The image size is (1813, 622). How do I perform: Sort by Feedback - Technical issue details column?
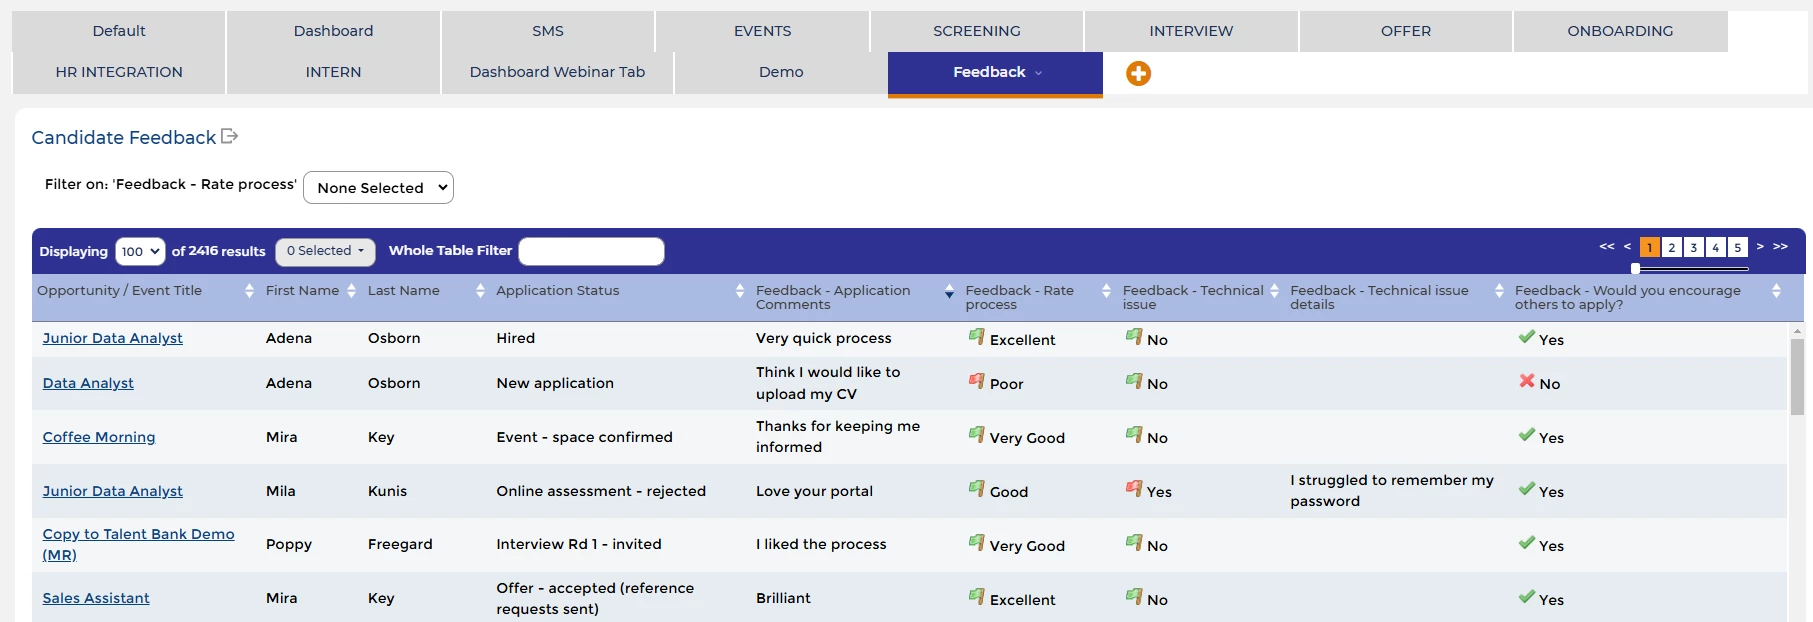1499,291
